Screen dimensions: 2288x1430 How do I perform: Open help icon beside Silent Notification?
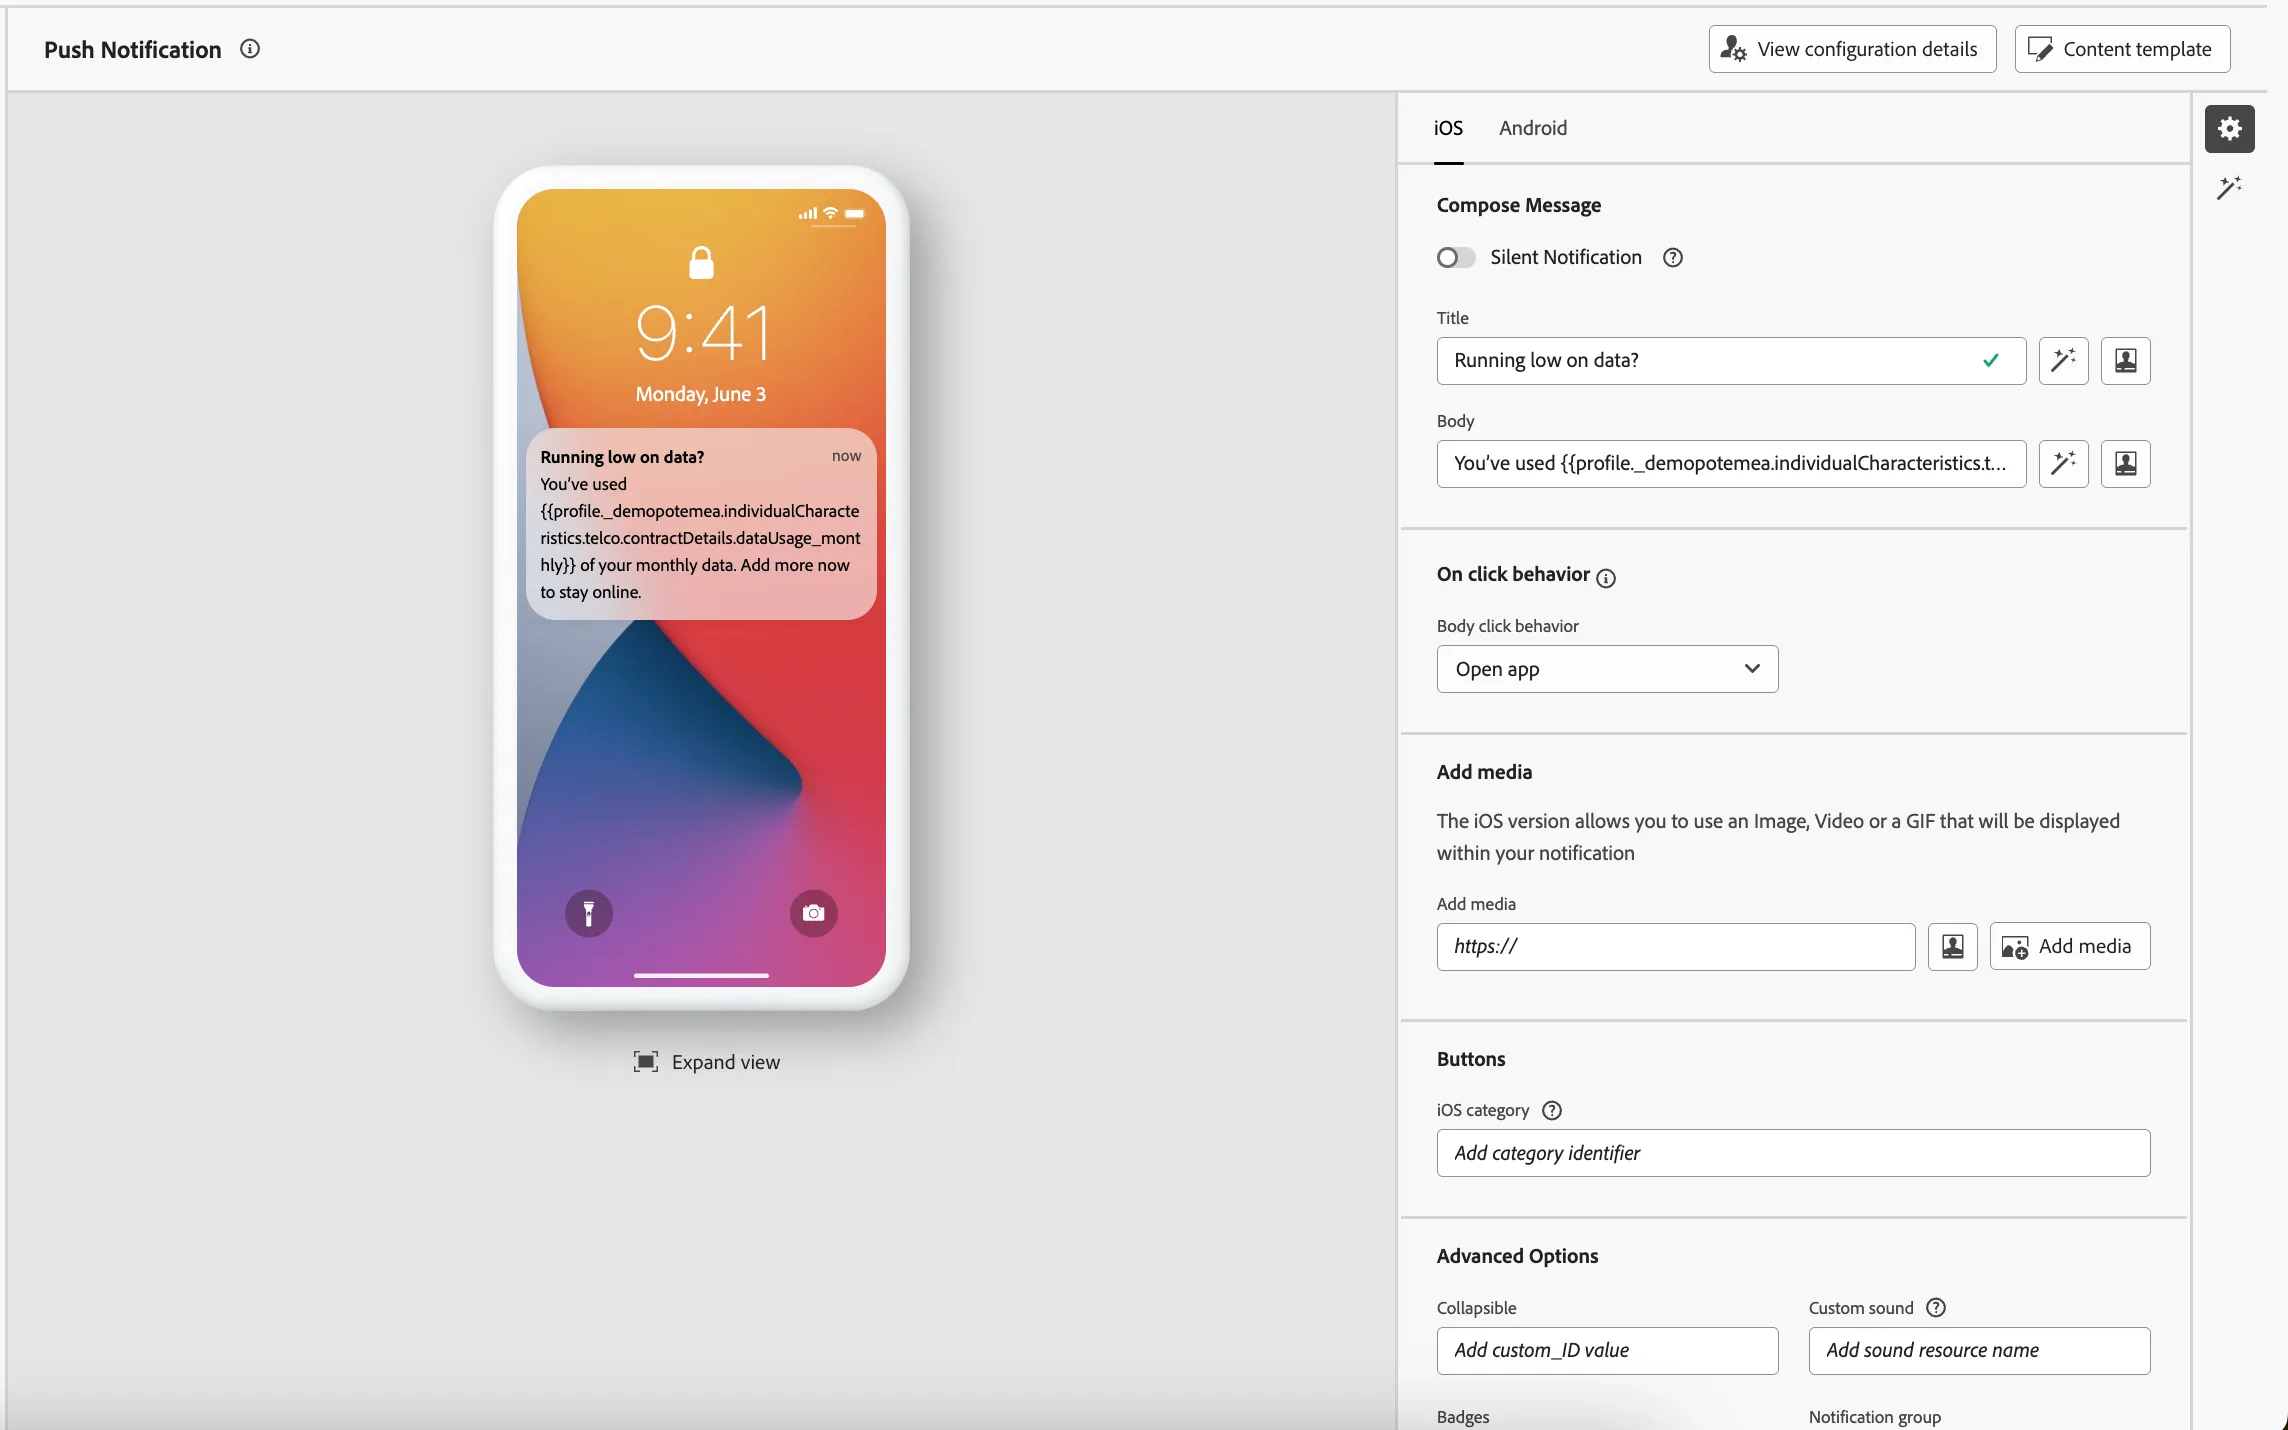click(1673, 258)
